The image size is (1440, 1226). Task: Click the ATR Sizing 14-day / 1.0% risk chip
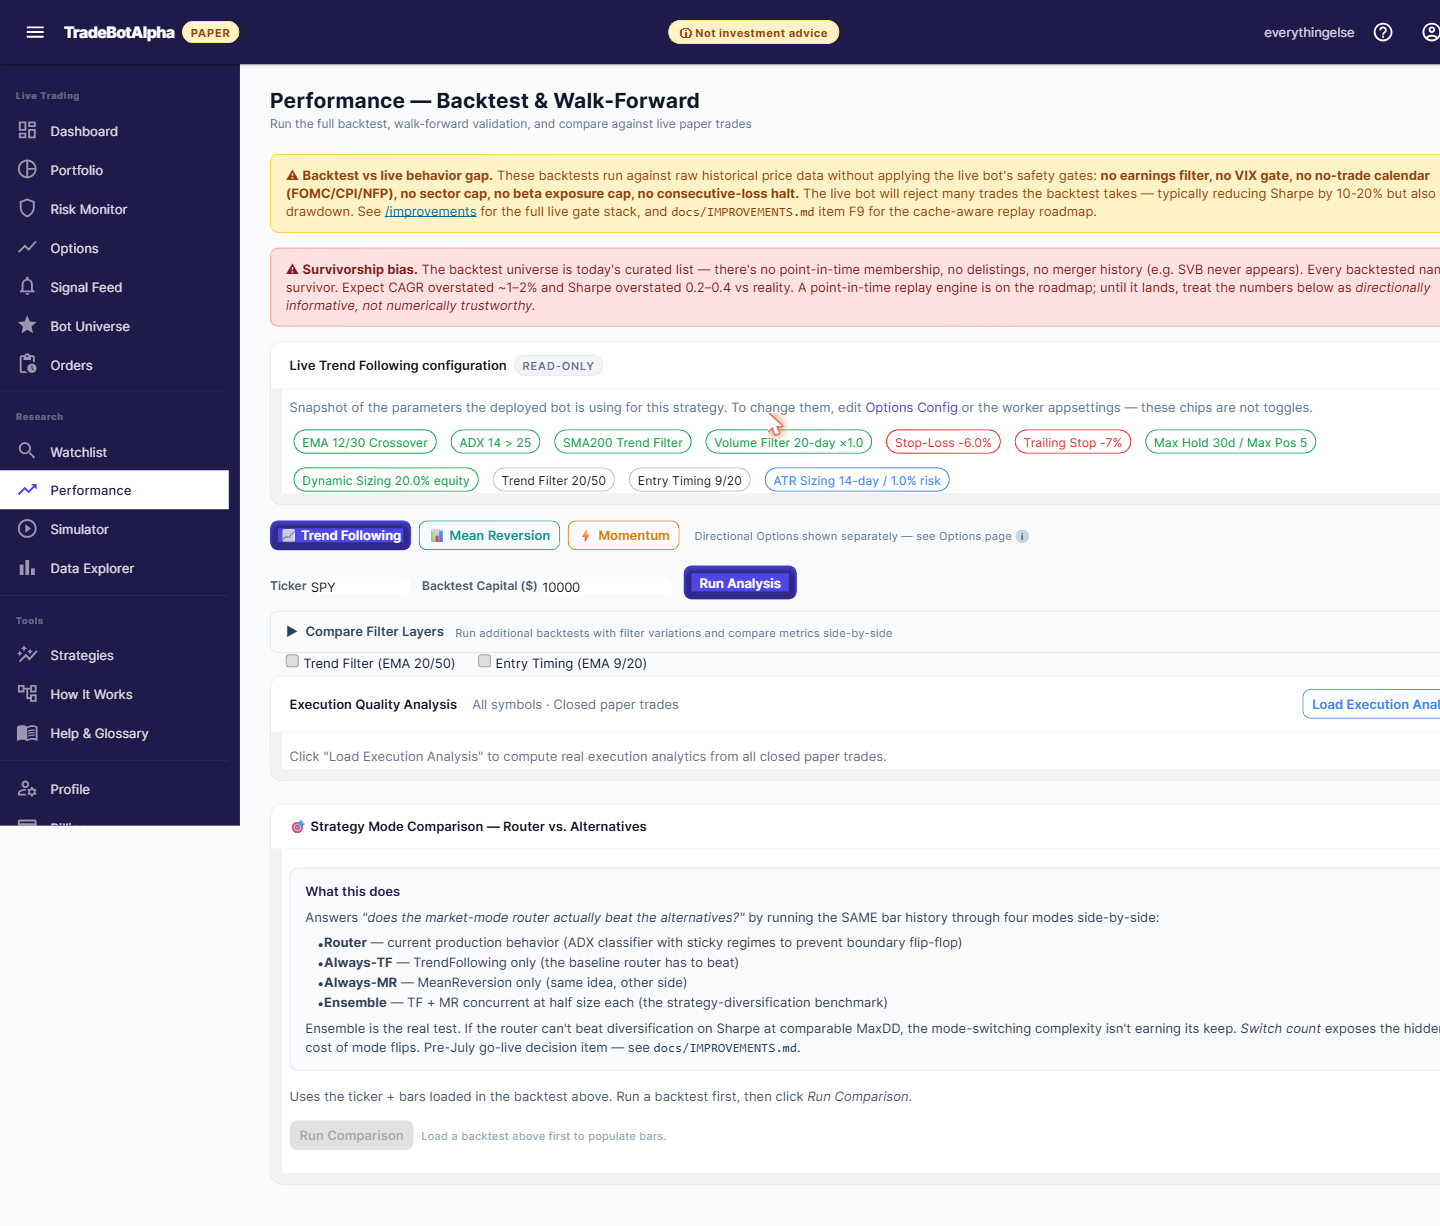tap(857, 480)
